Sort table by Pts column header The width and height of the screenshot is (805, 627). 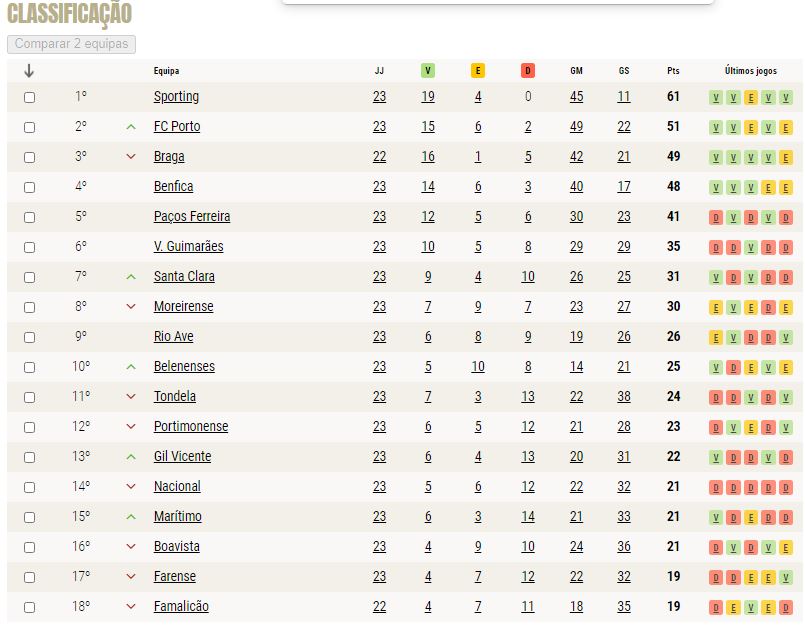pos(673,71)
